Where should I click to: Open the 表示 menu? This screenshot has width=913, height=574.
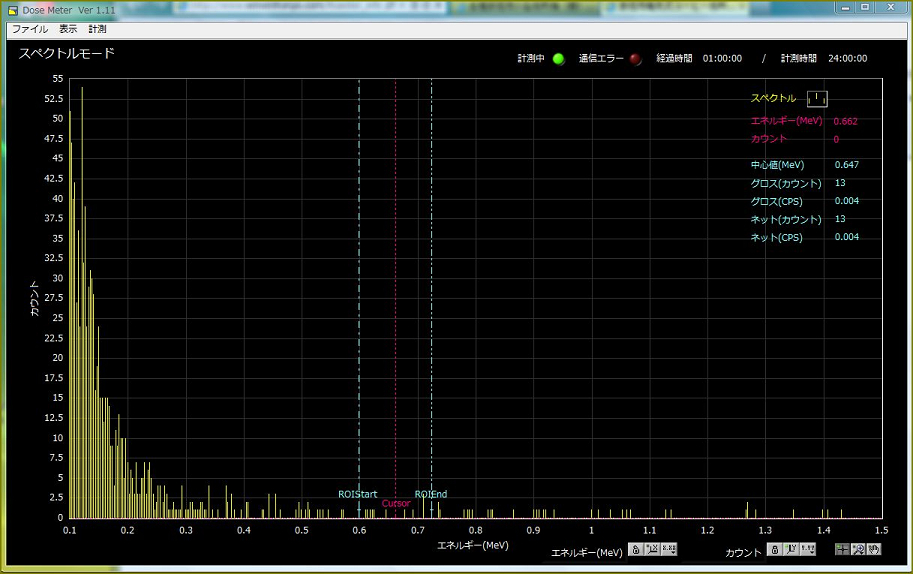point(68,29)
